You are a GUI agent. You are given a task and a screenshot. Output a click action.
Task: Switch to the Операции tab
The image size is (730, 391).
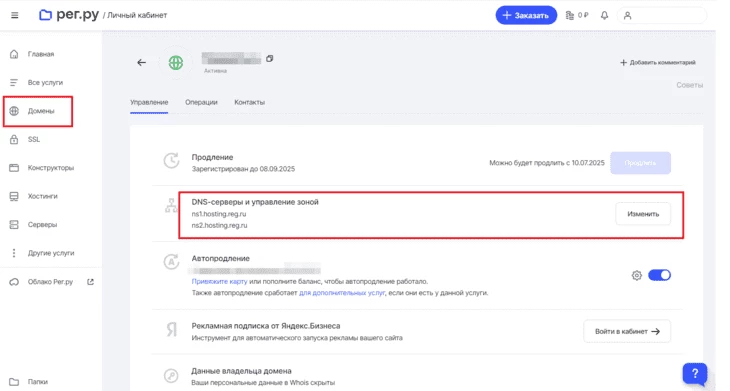click(201, 102)
